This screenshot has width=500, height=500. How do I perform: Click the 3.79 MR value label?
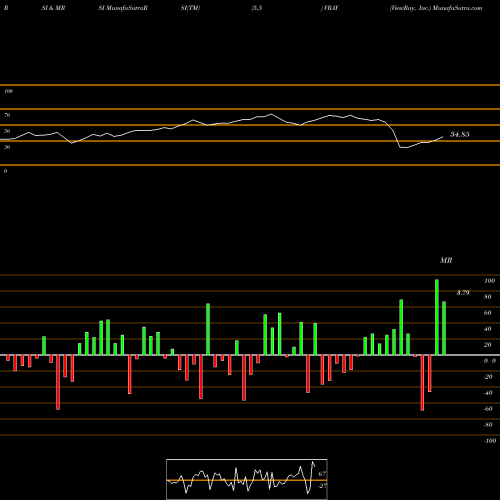click(x=463, y=293)
